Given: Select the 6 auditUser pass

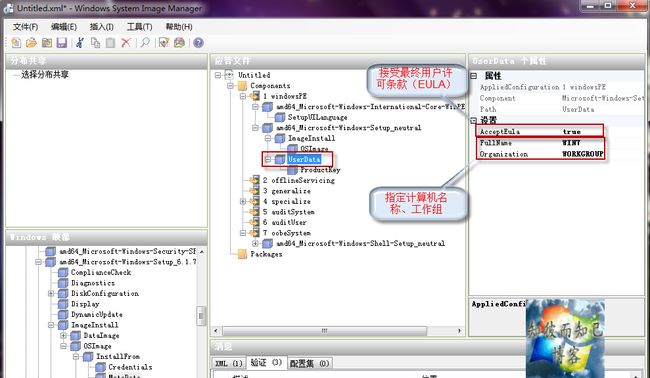Looking at the screenshot, I should tap(286, 222).
